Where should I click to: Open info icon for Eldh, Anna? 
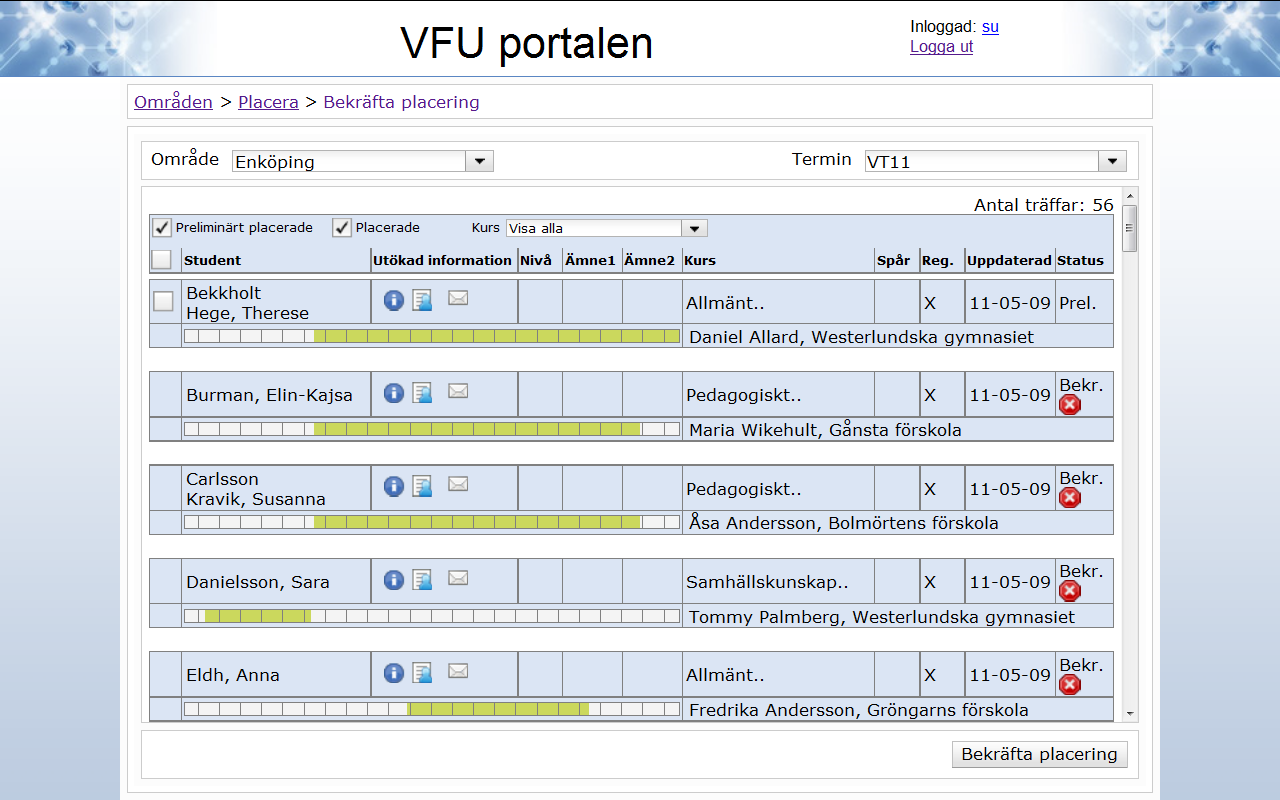point(394,672)
